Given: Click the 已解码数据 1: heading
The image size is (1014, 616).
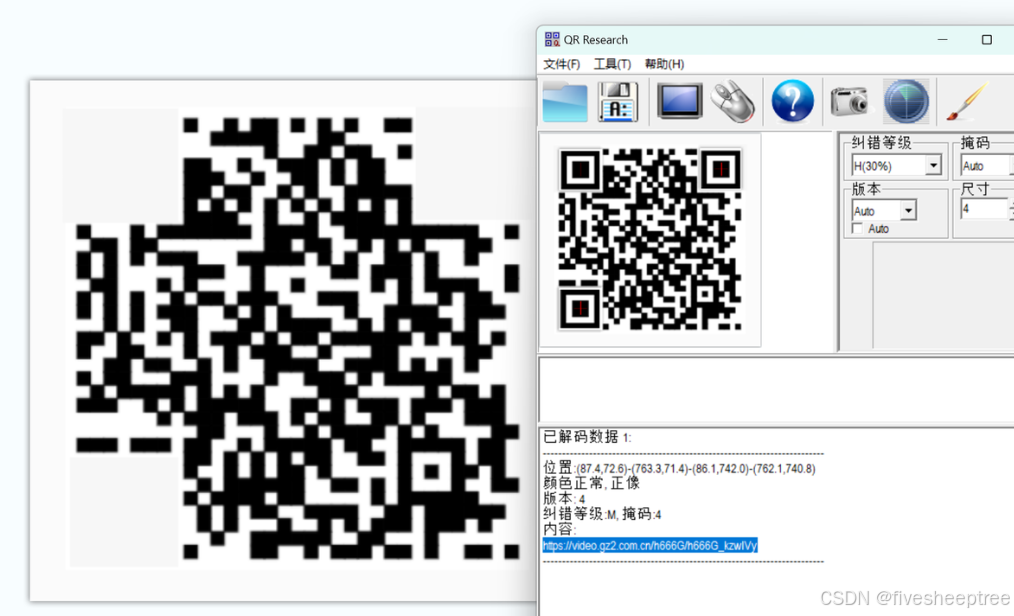Looking at the screenshot, I should pyautogui.click(x=587, y=438).
